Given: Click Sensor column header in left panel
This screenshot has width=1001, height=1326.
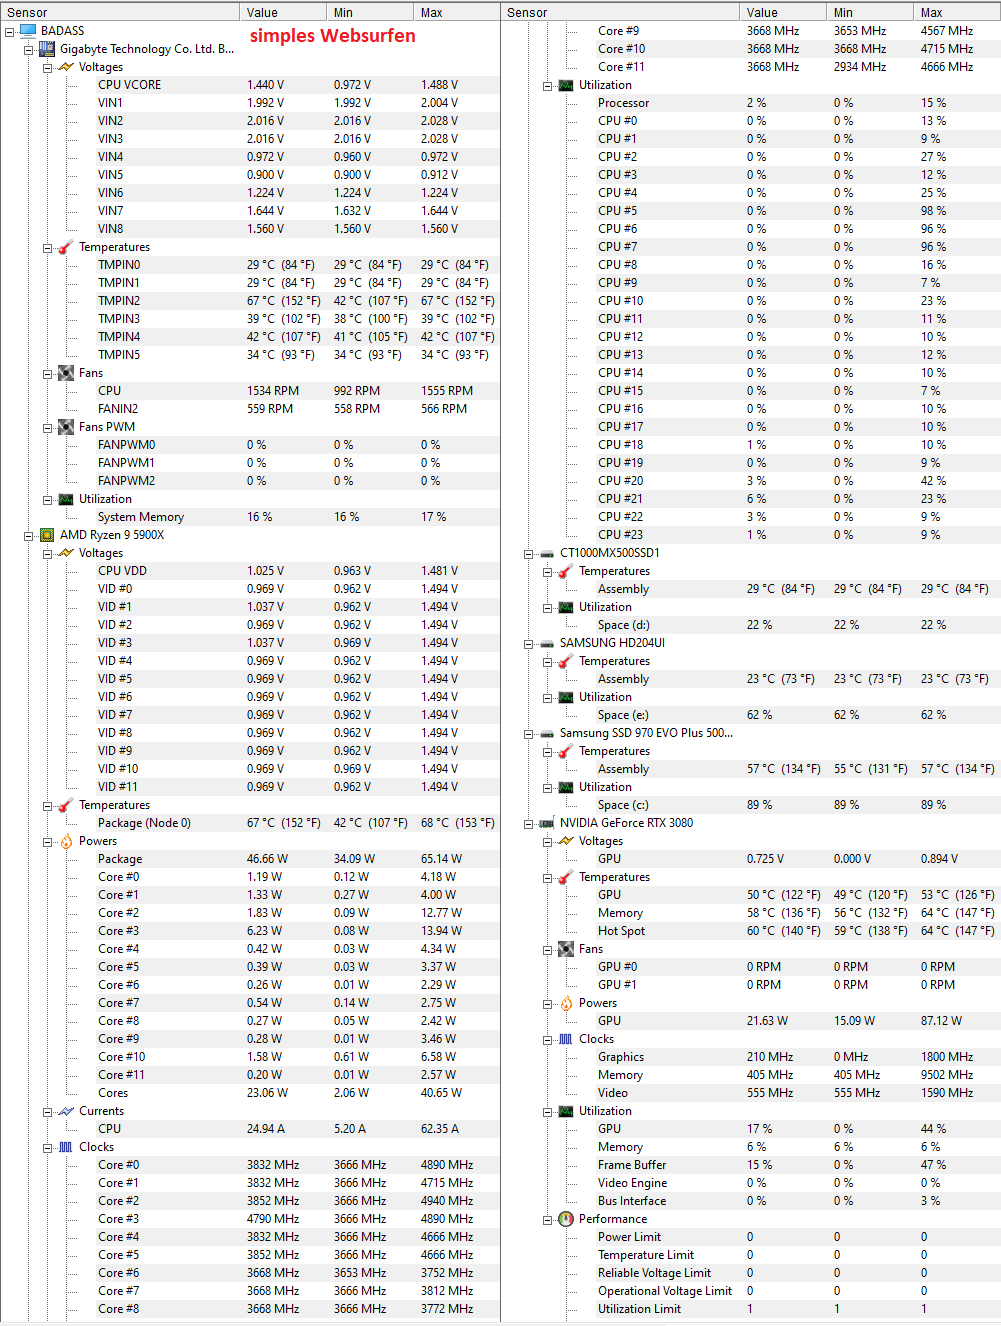Looking at the screenshot, I should coord(120,12).
